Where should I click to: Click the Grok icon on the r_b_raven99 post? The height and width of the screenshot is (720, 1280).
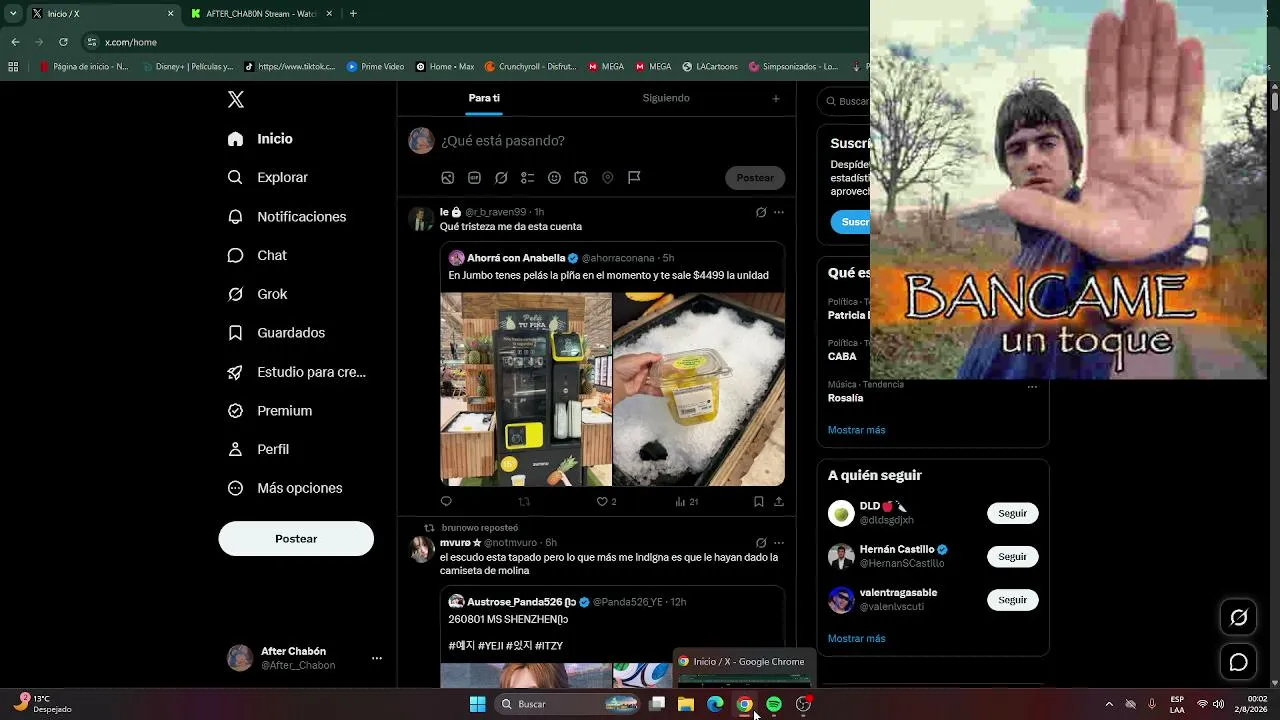pos(761,212)
